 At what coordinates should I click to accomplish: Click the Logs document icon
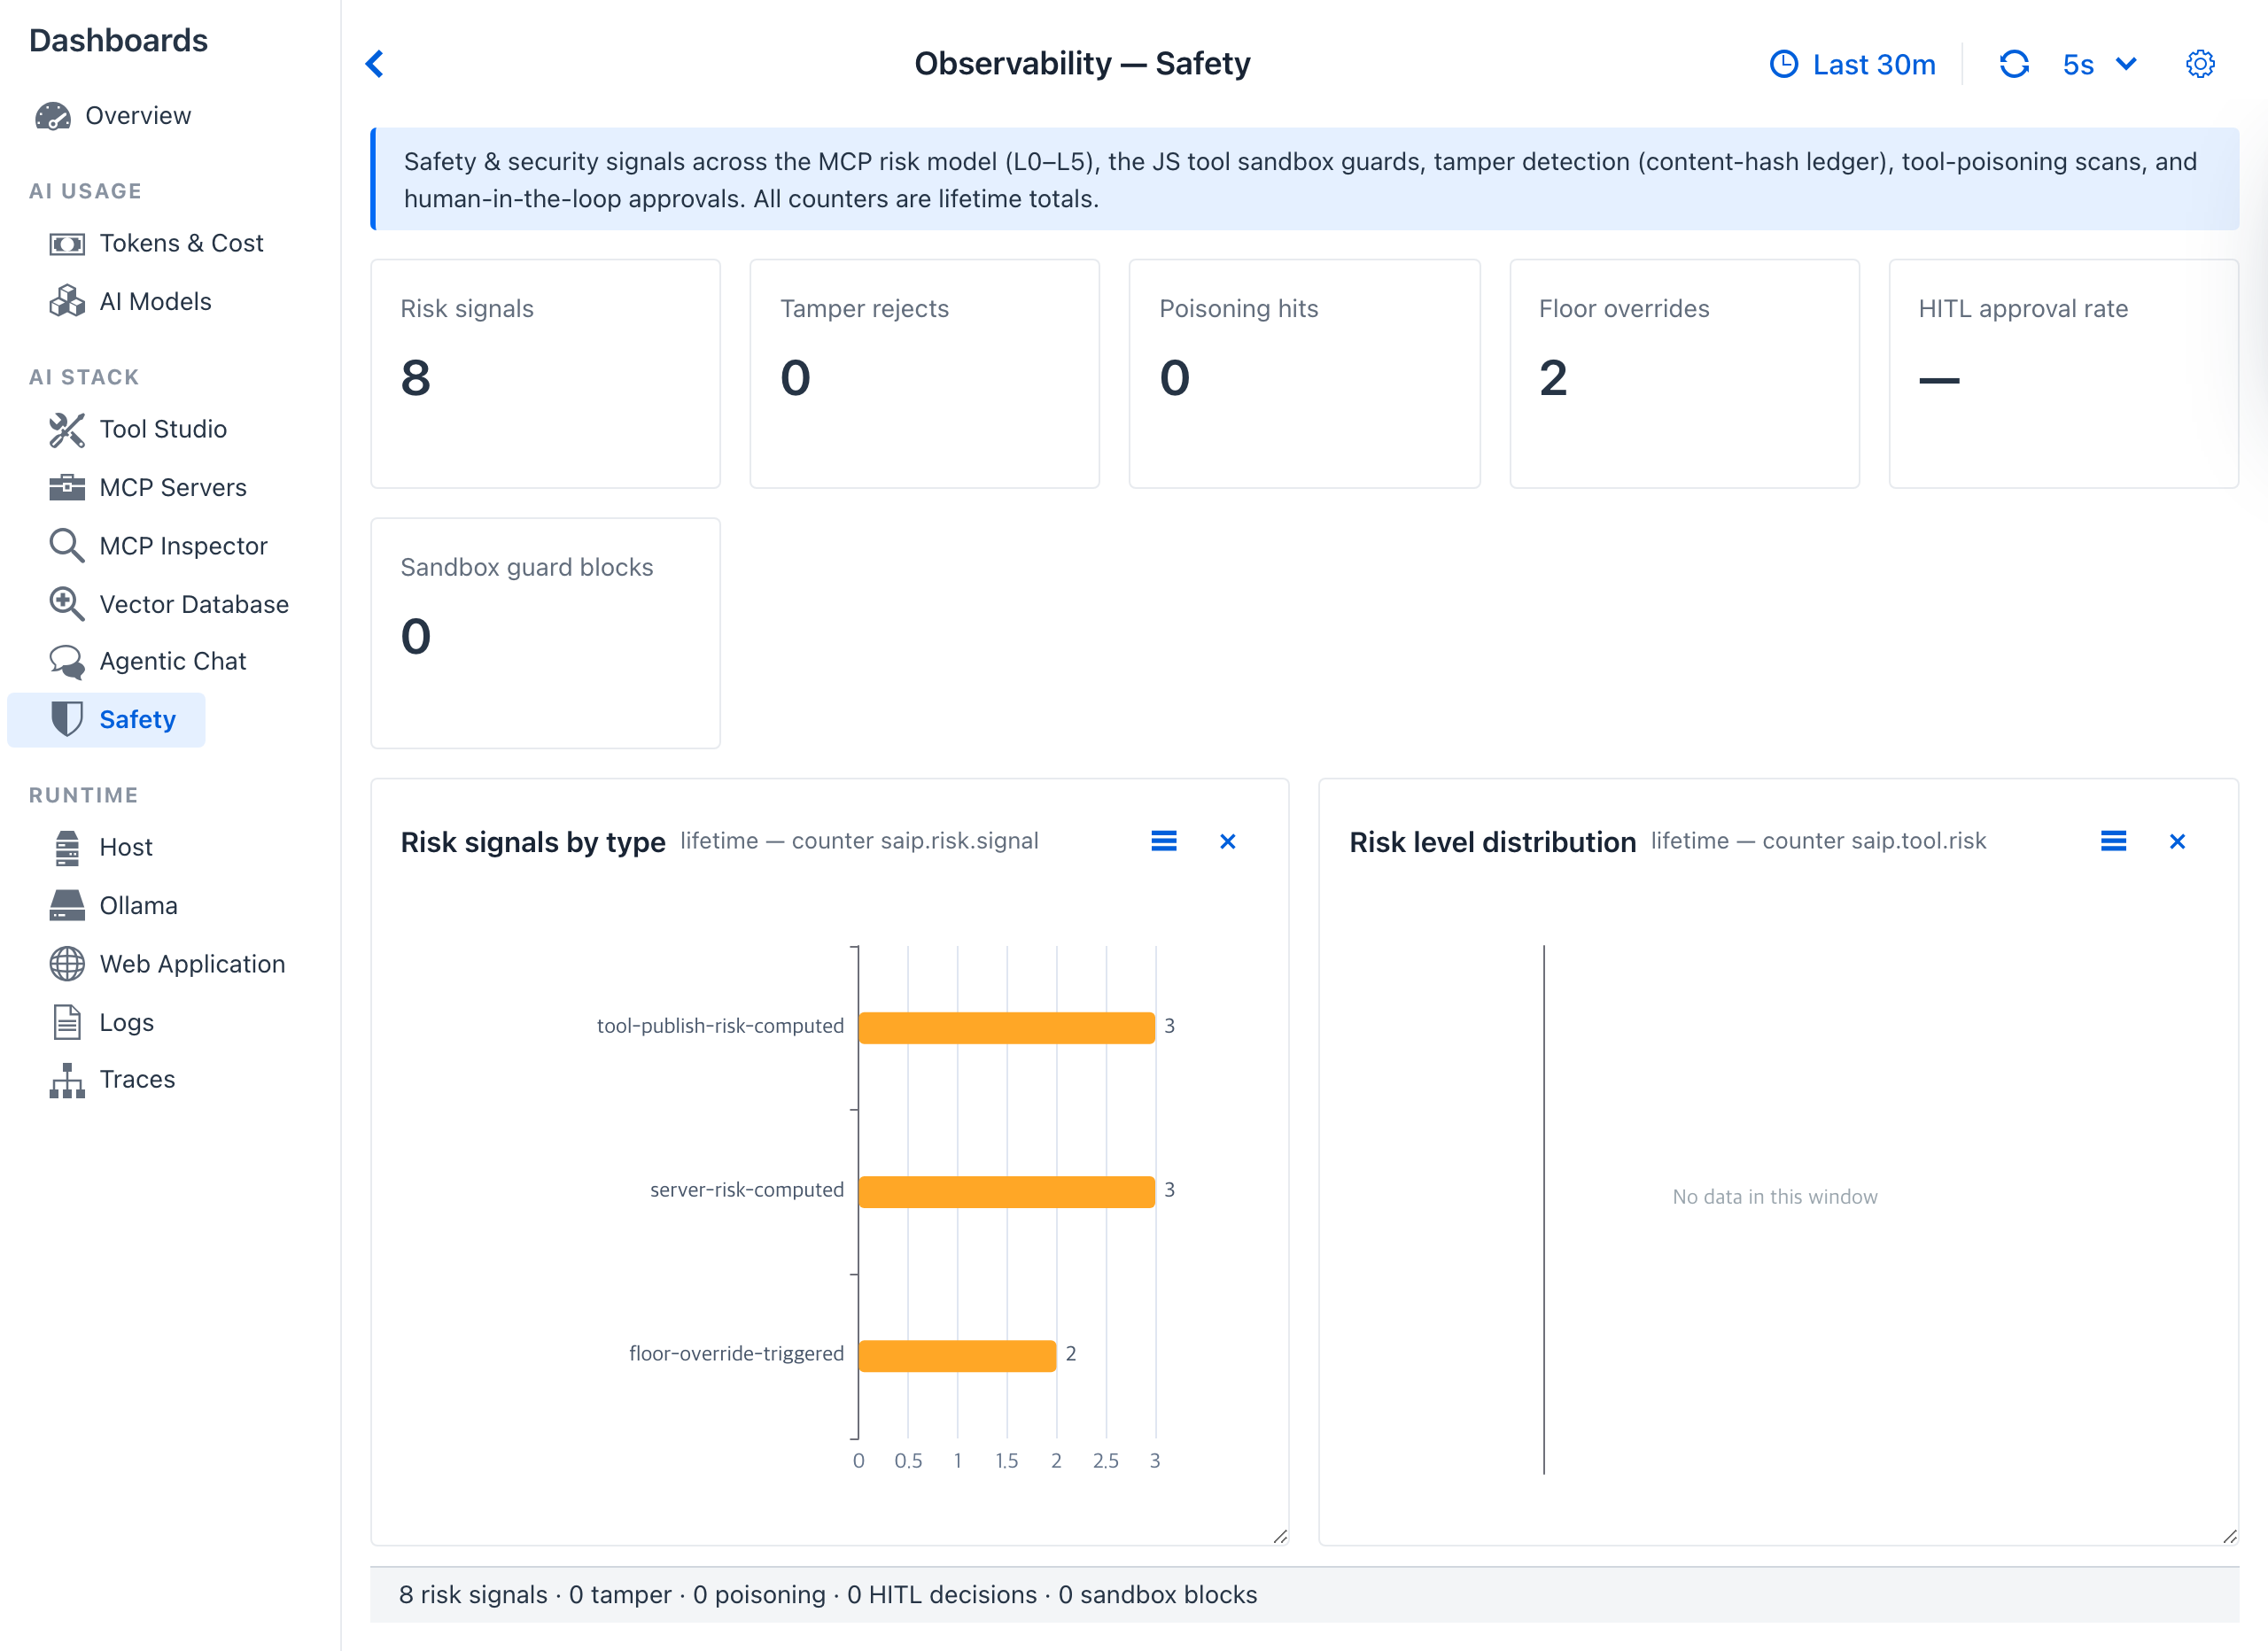[x=67, y=1022]
